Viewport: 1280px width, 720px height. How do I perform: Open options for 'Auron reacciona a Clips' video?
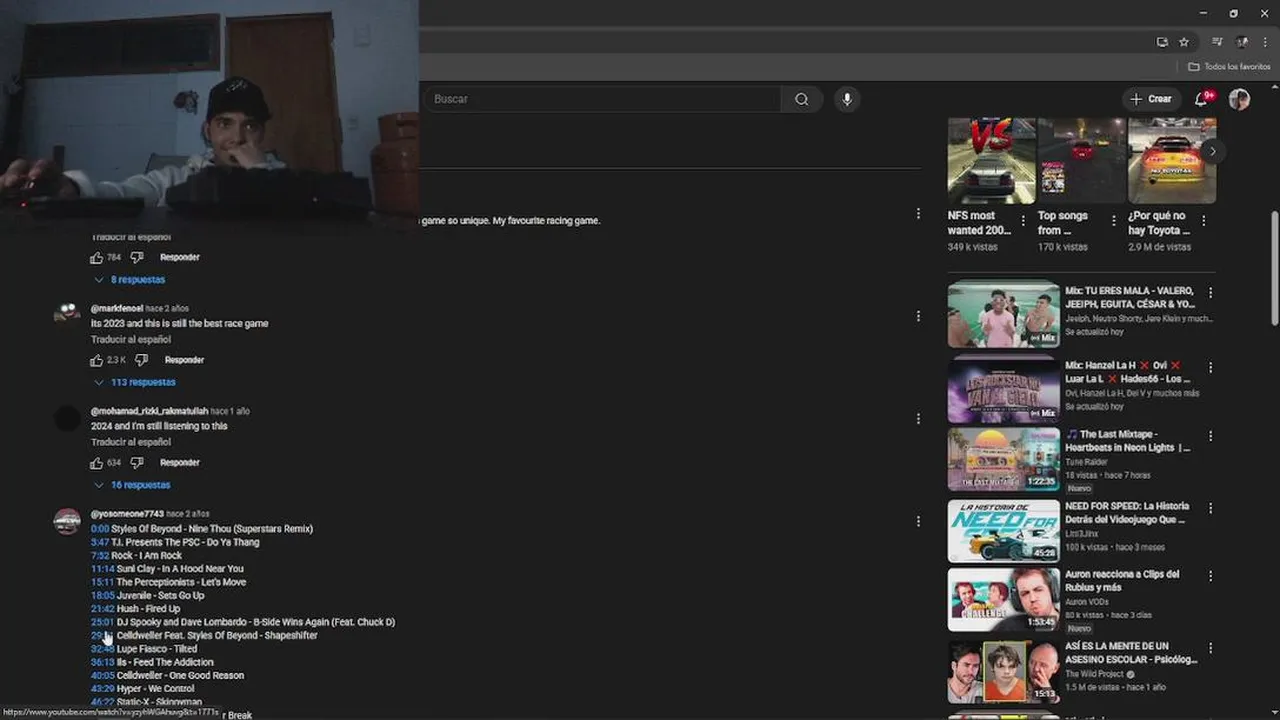(1210, 576)
